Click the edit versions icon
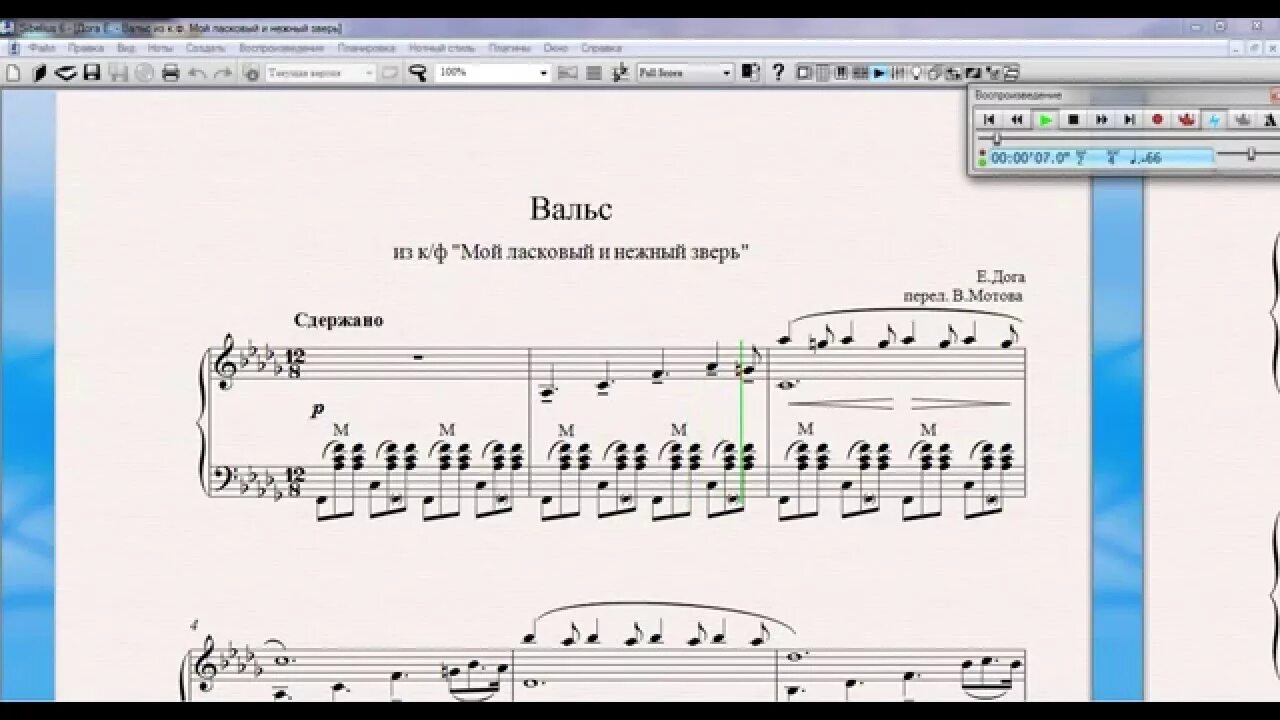 tap(251, 72)
